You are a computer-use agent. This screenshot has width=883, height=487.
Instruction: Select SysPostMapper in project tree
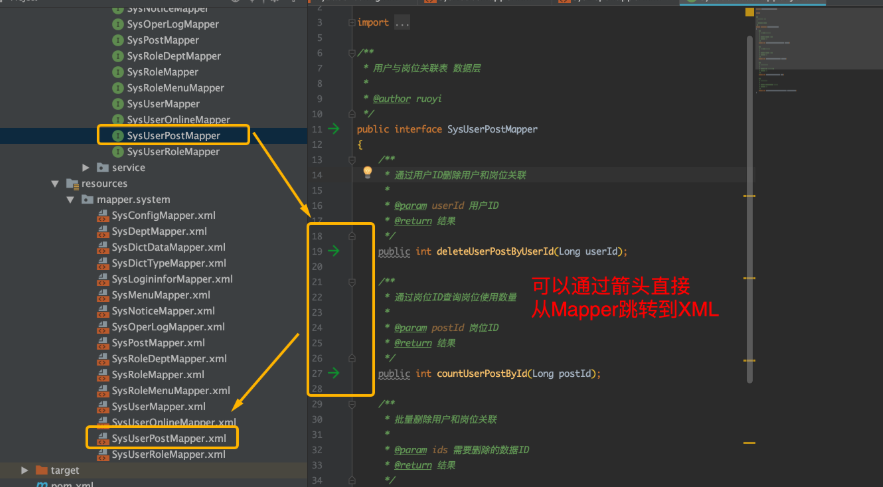pyautogui.click(x=163, y=40)
